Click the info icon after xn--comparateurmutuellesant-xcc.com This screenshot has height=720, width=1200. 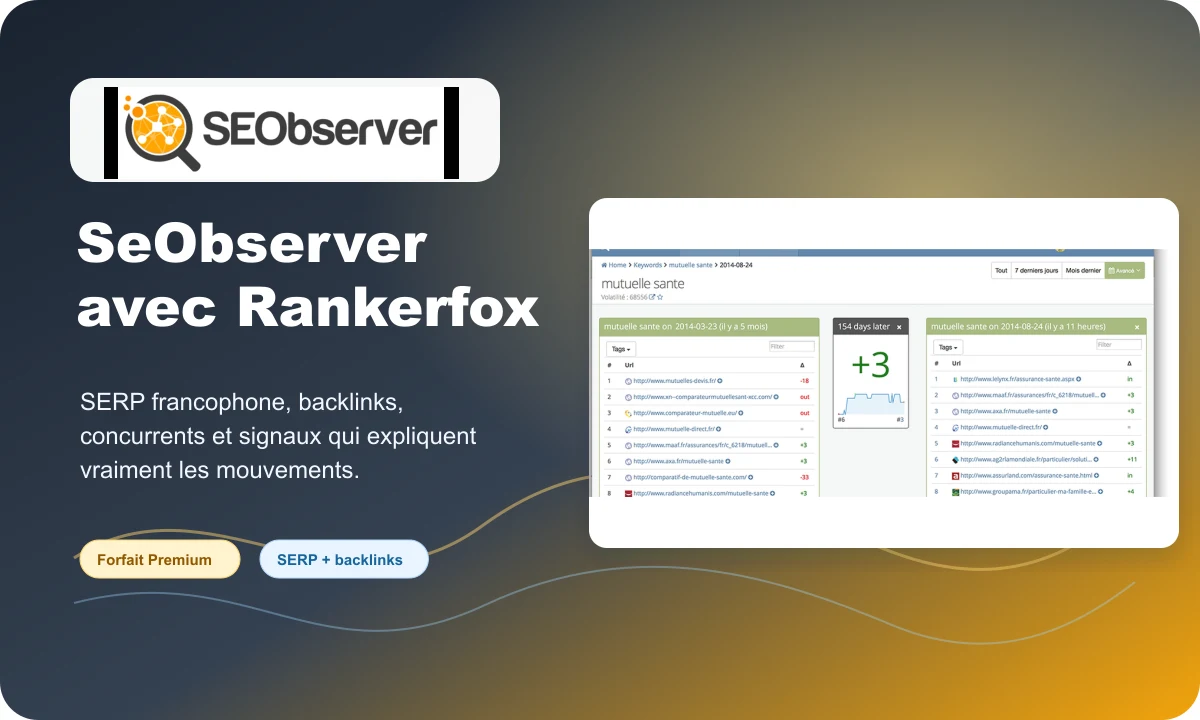tap(776, 397)
